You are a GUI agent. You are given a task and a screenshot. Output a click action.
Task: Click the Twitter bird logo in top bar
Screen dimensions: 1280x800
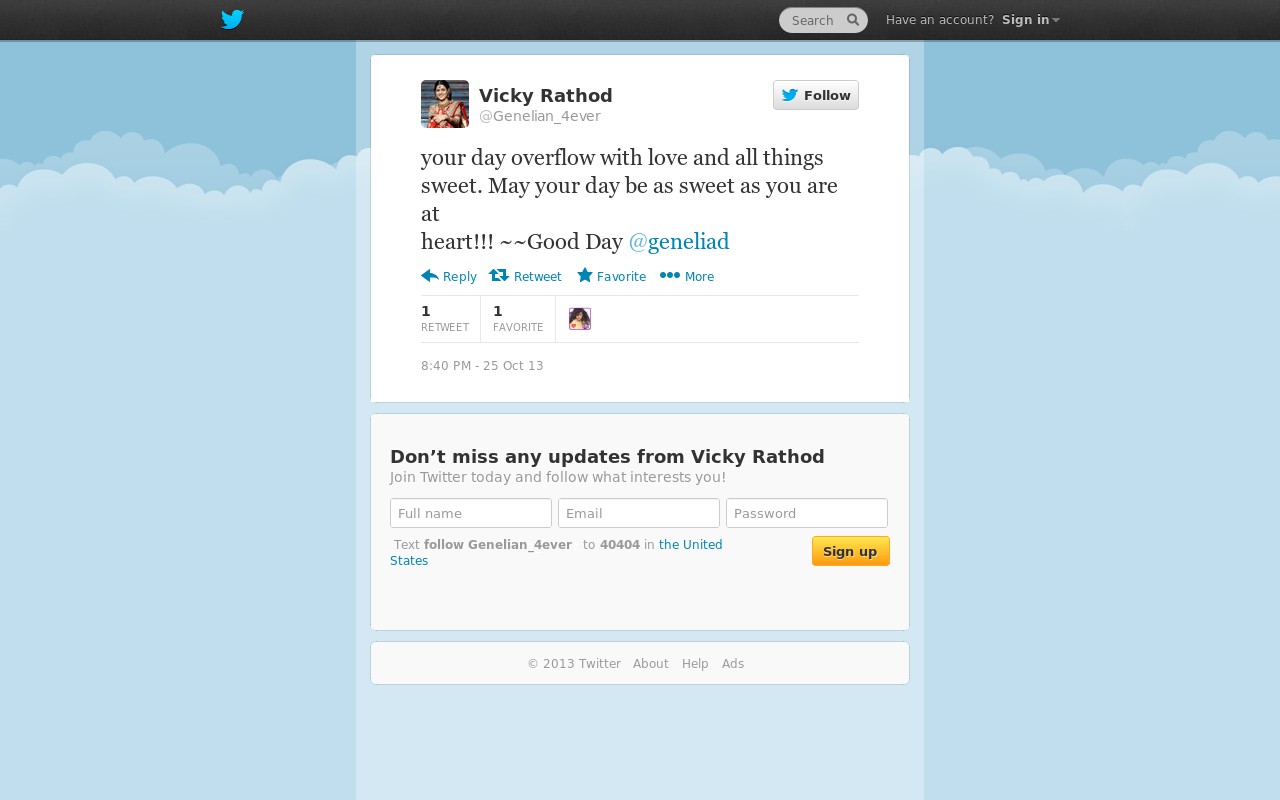pos(232,20)
